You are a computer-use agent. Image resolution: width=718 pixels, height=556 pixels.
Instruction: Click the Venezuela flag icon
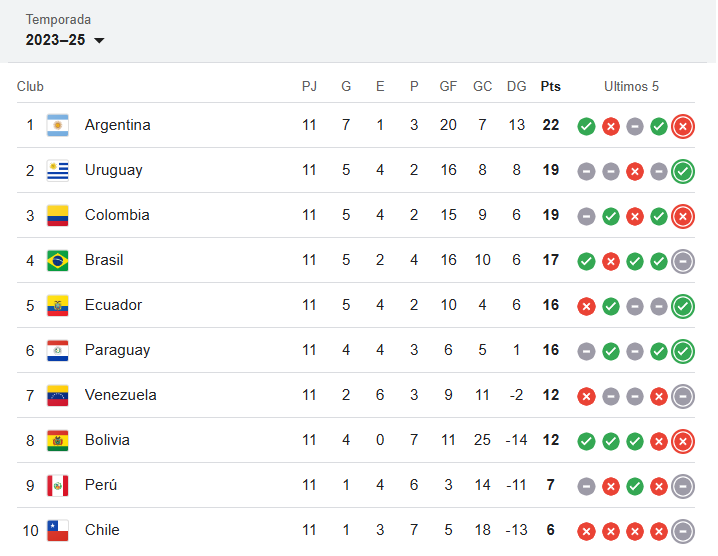tap(58, 395)
